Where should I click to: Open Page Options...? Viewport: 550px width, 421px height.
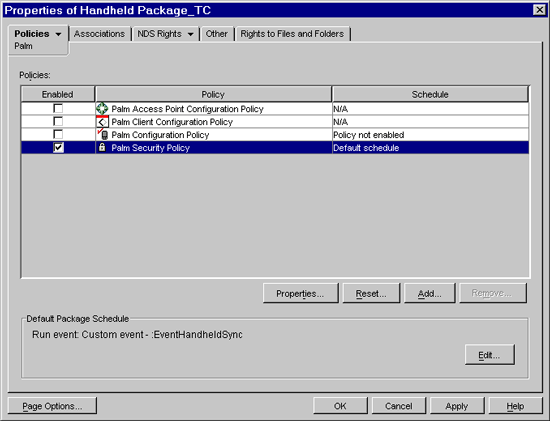52,406
